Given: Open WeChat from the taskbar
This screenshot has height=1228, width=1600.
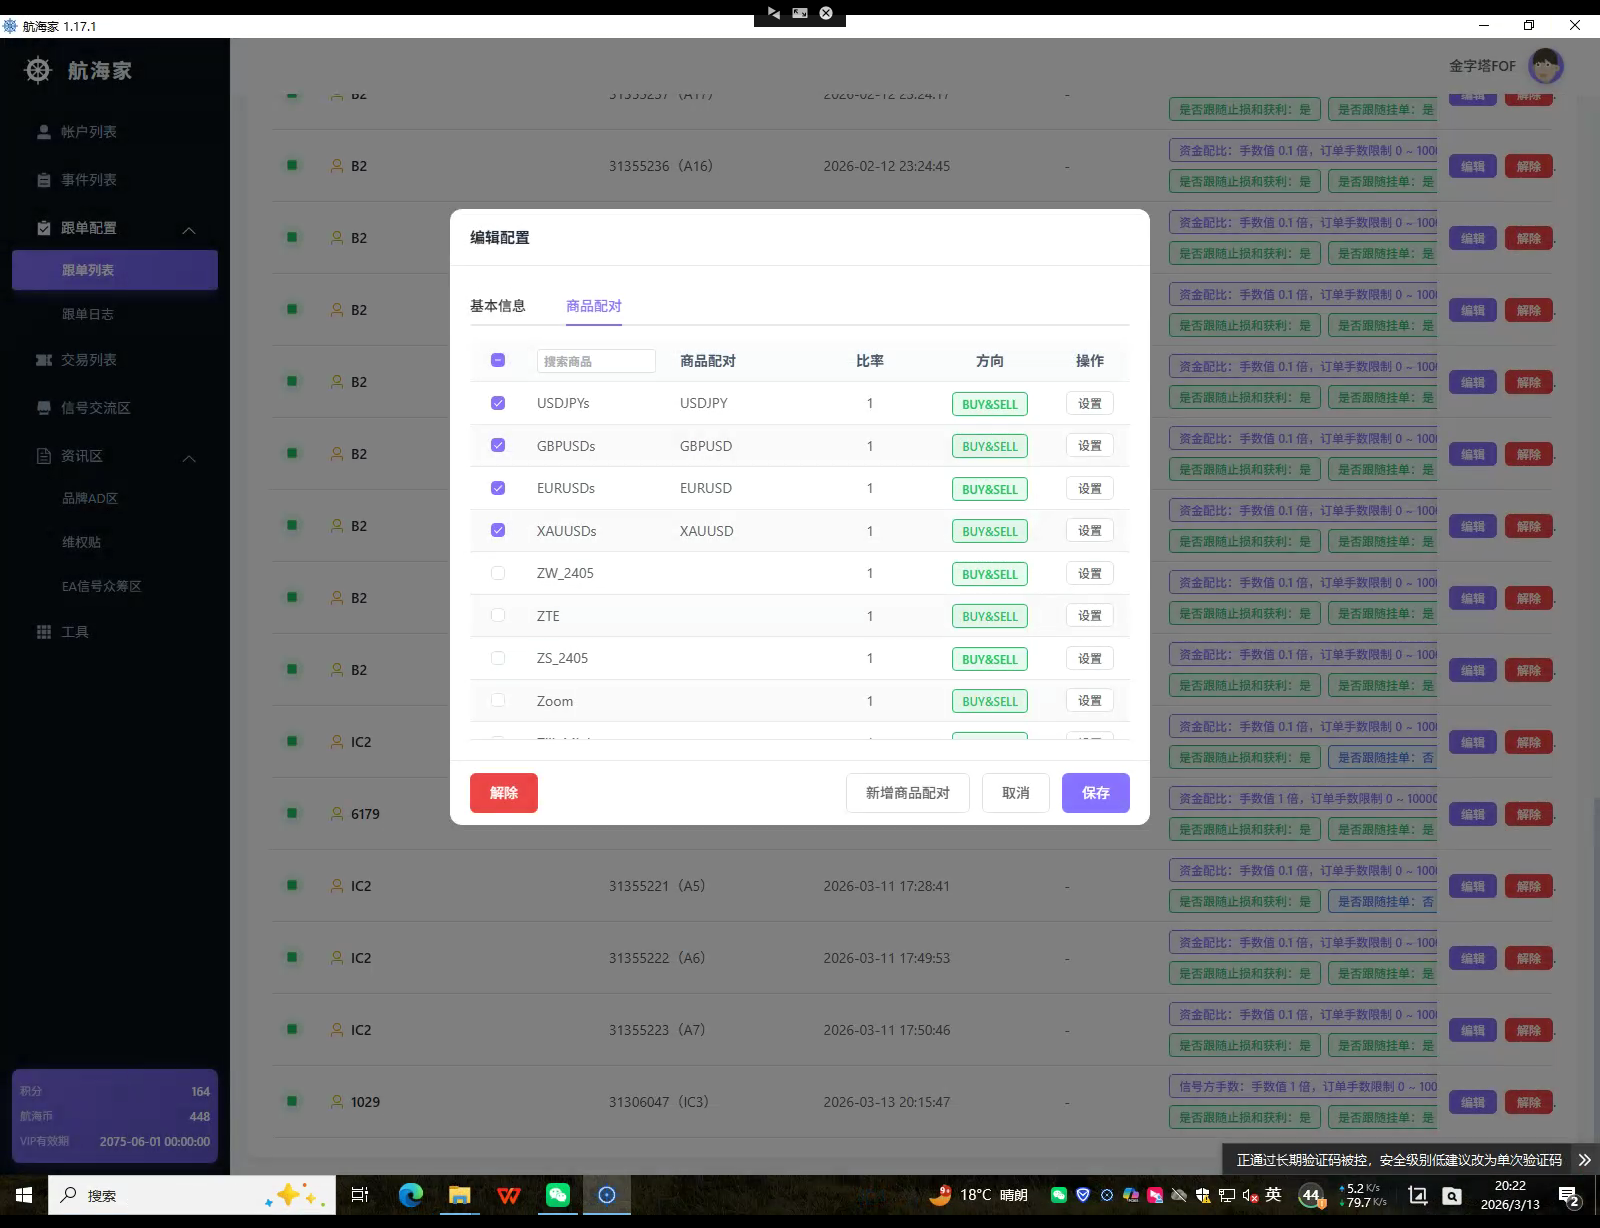Looking at the screenshot, I should pos(557,1195).
